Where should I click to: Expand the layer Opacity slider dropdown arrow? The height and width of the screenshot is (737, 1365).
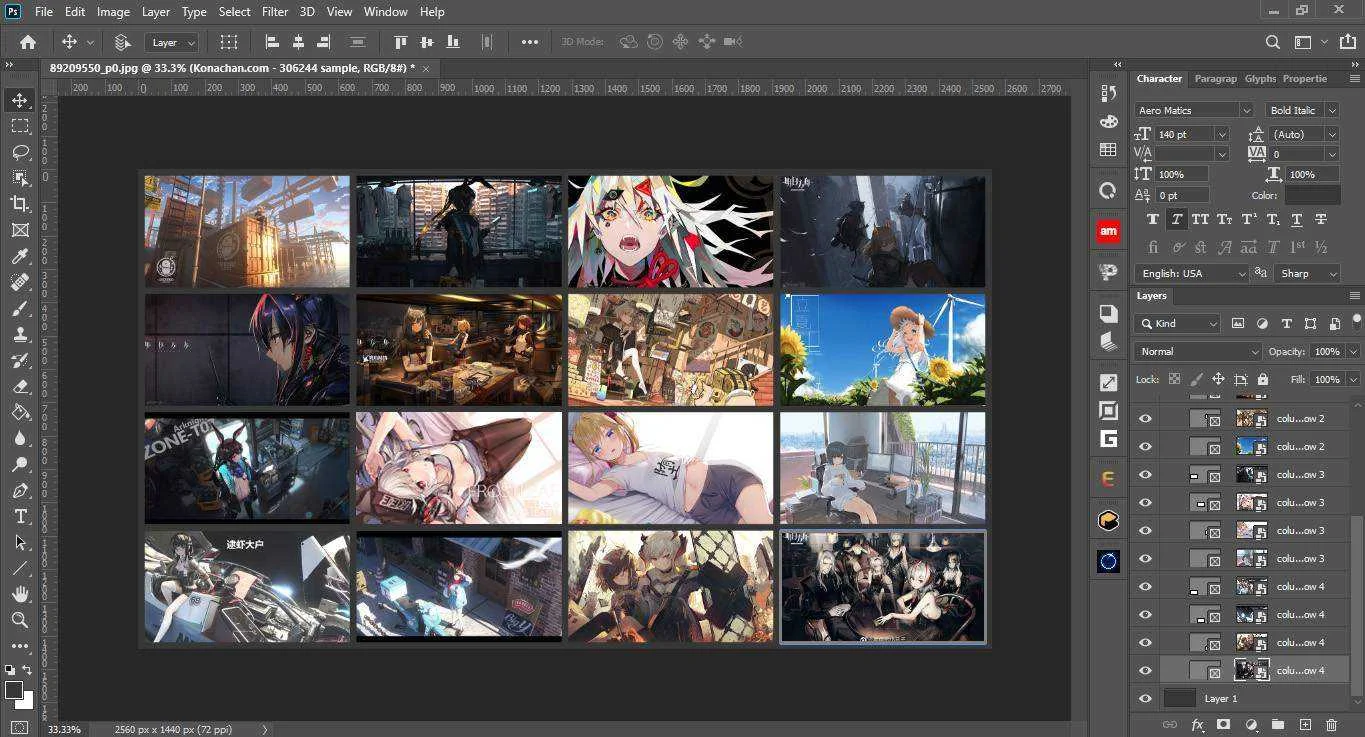(x=1353, y=352)
